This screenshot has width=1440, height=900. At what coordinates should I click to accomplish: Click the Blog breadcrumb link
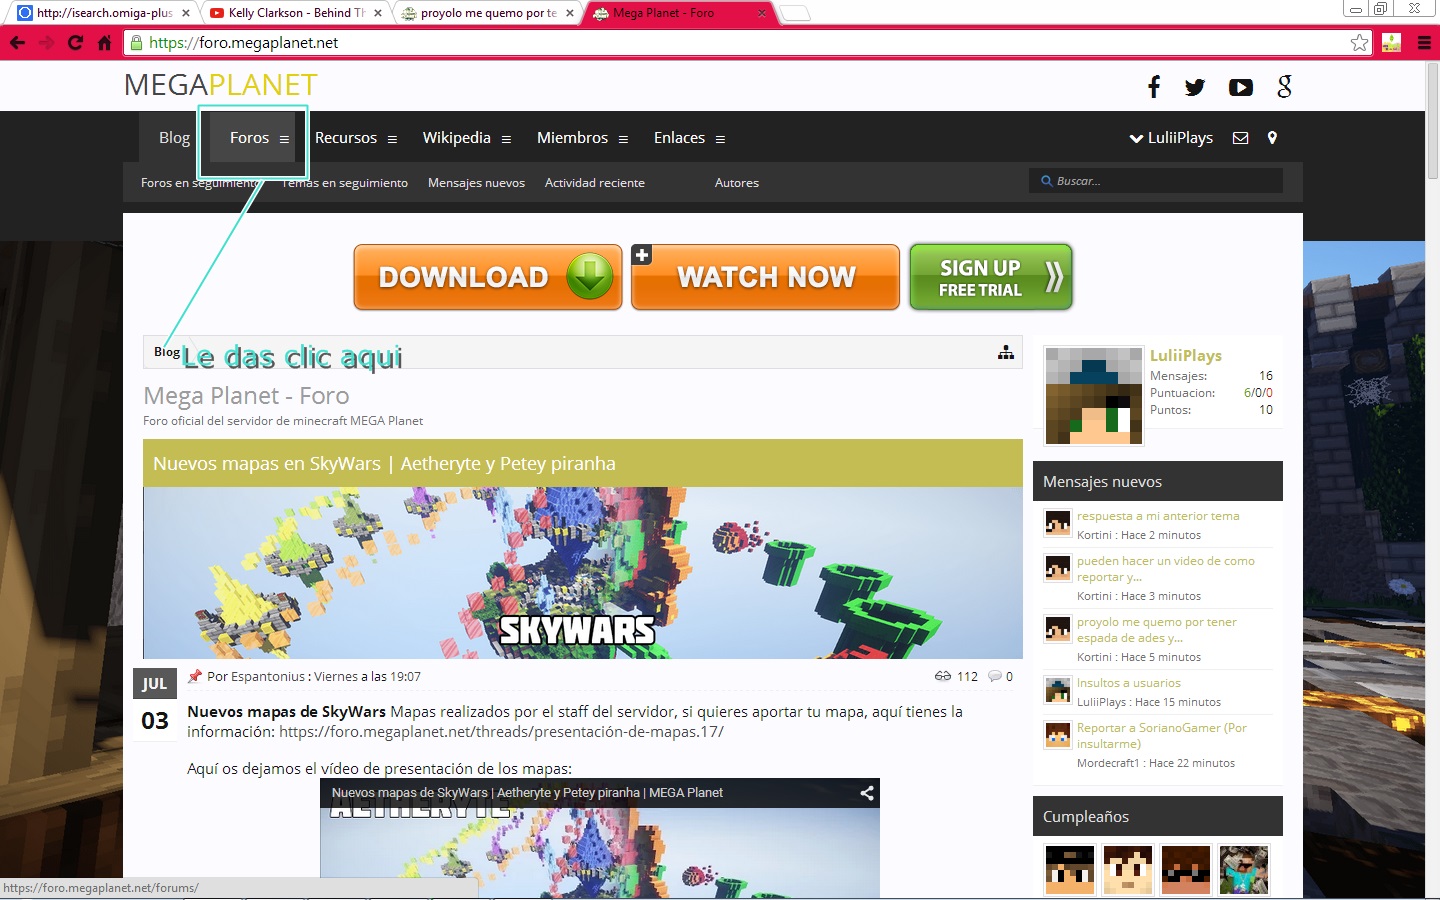click(x=167, y=352)
